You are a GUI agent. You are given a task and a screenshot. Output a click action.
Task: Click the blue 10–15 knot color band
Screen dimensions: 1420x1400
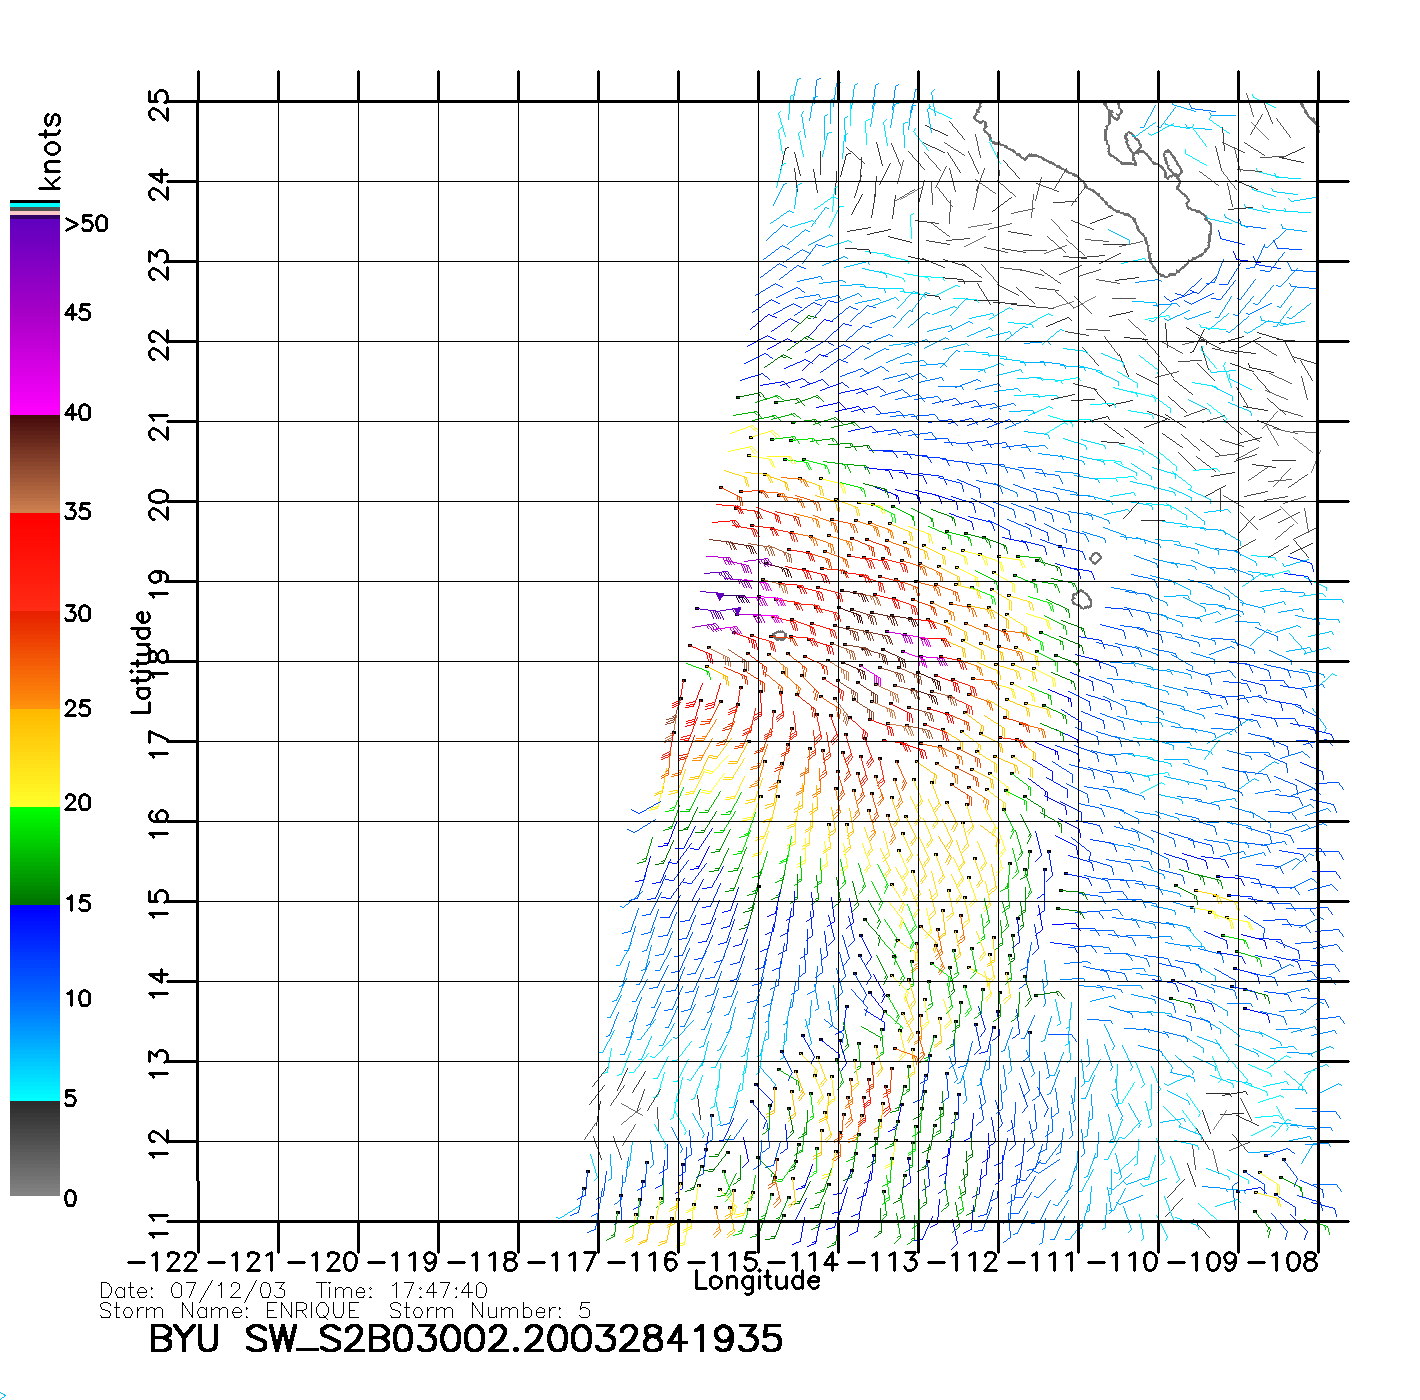(x=35, y=952)
